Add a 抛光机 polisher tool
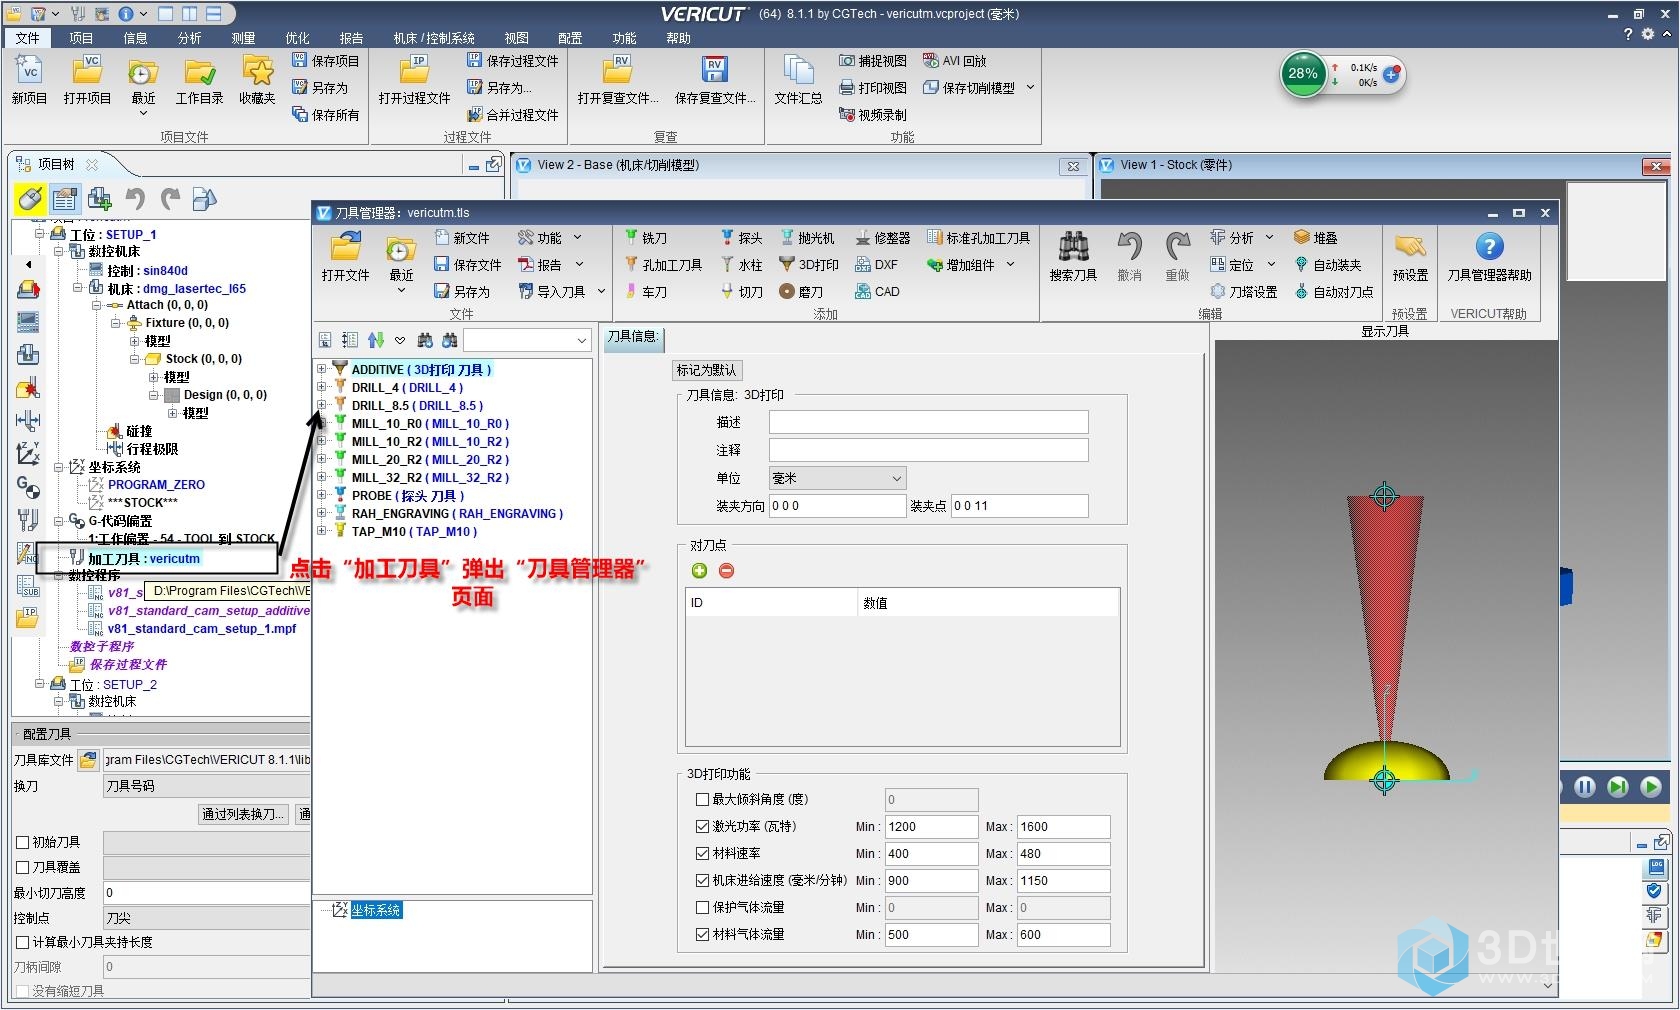The image size is (1680, 1010). pos(806,238)
